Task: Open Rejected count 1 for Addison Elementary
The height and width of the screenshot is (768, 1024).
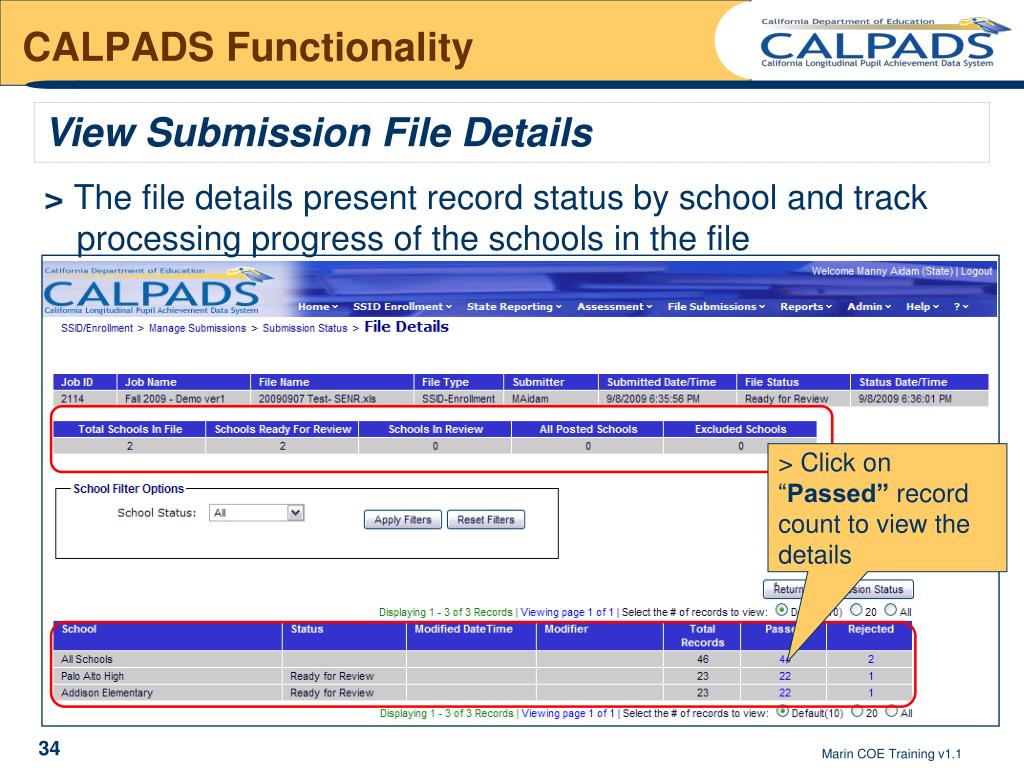Action: pos(871,693)
